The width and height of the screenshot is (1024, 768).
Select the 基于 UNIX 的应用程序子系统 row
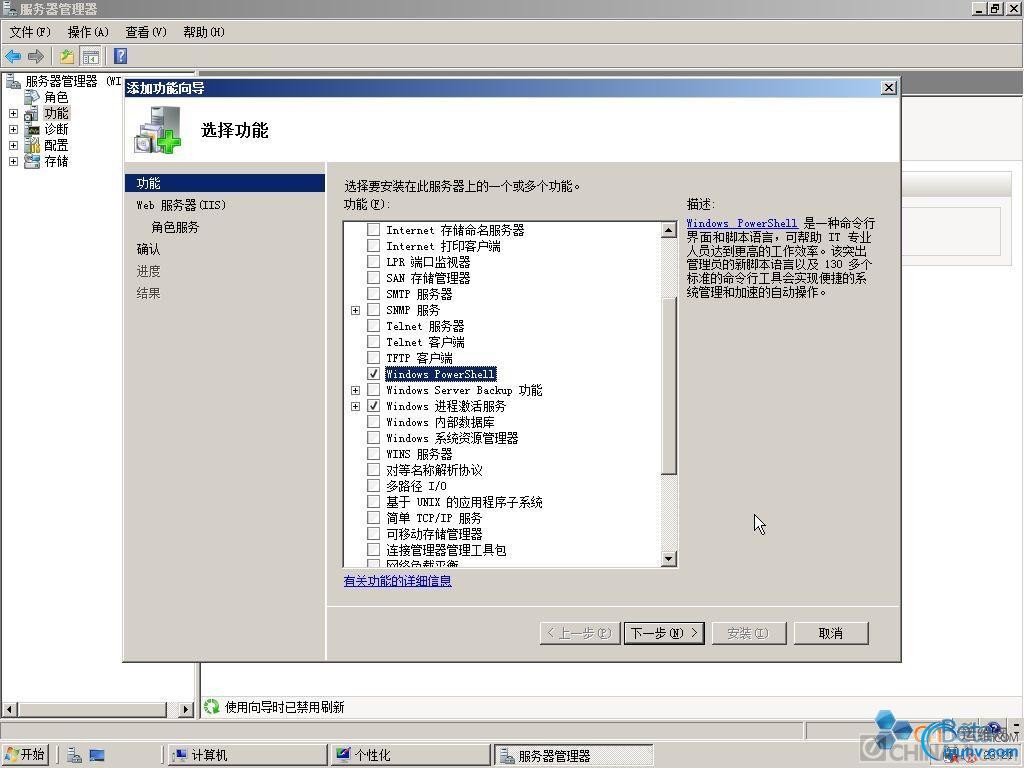[x=464, y=502]
